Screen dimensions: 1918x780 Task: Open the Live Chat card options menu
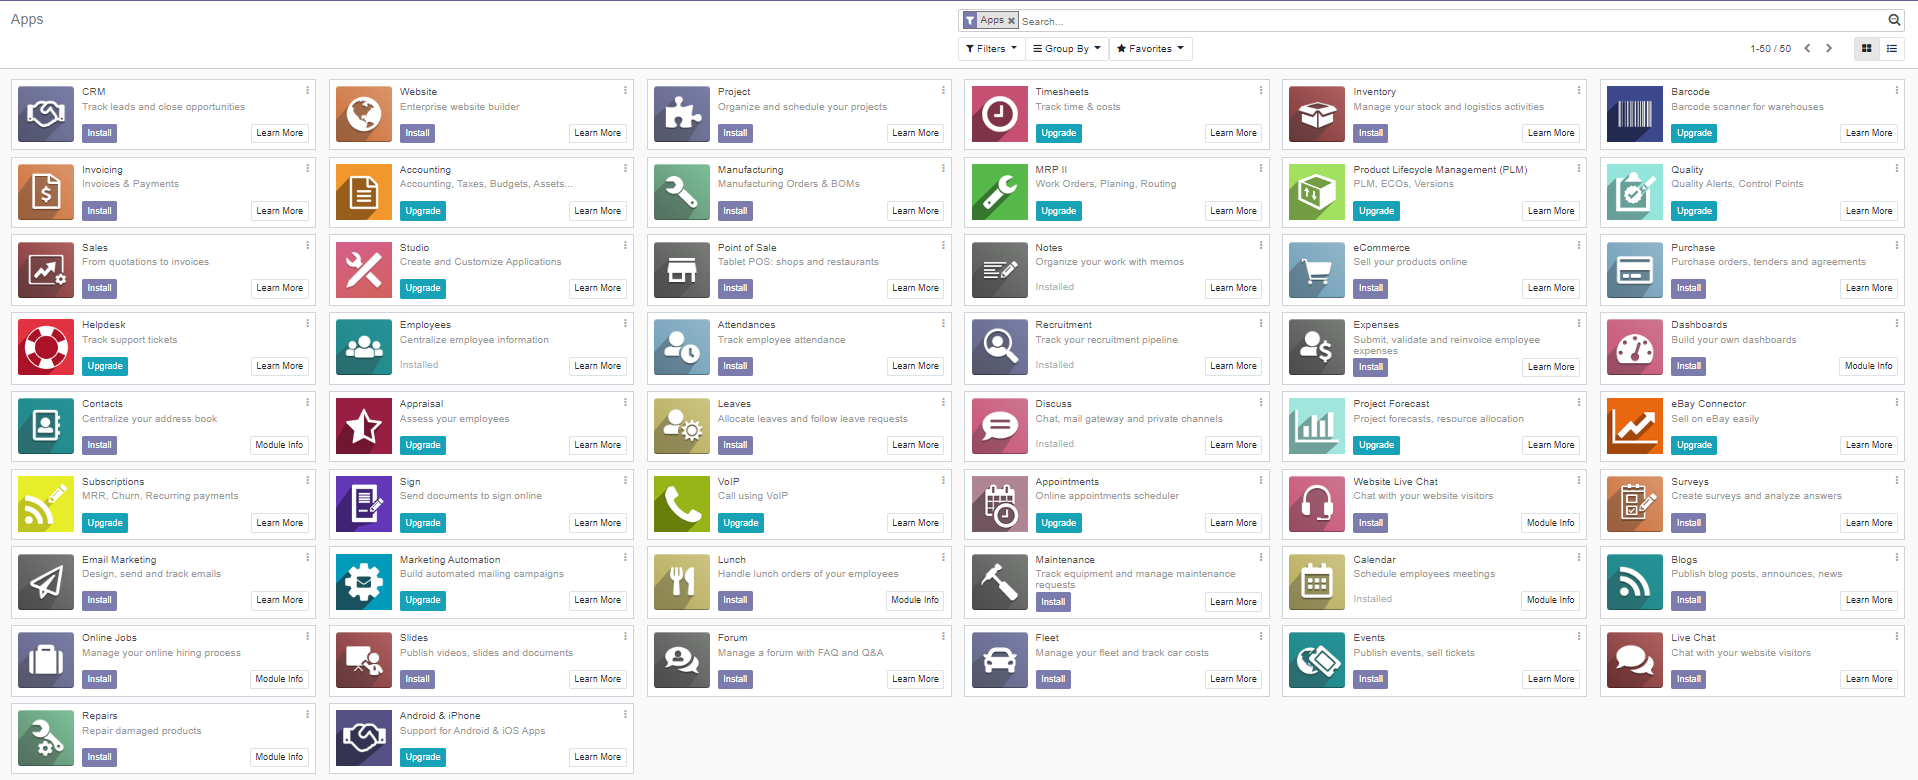pos(1896,636)
